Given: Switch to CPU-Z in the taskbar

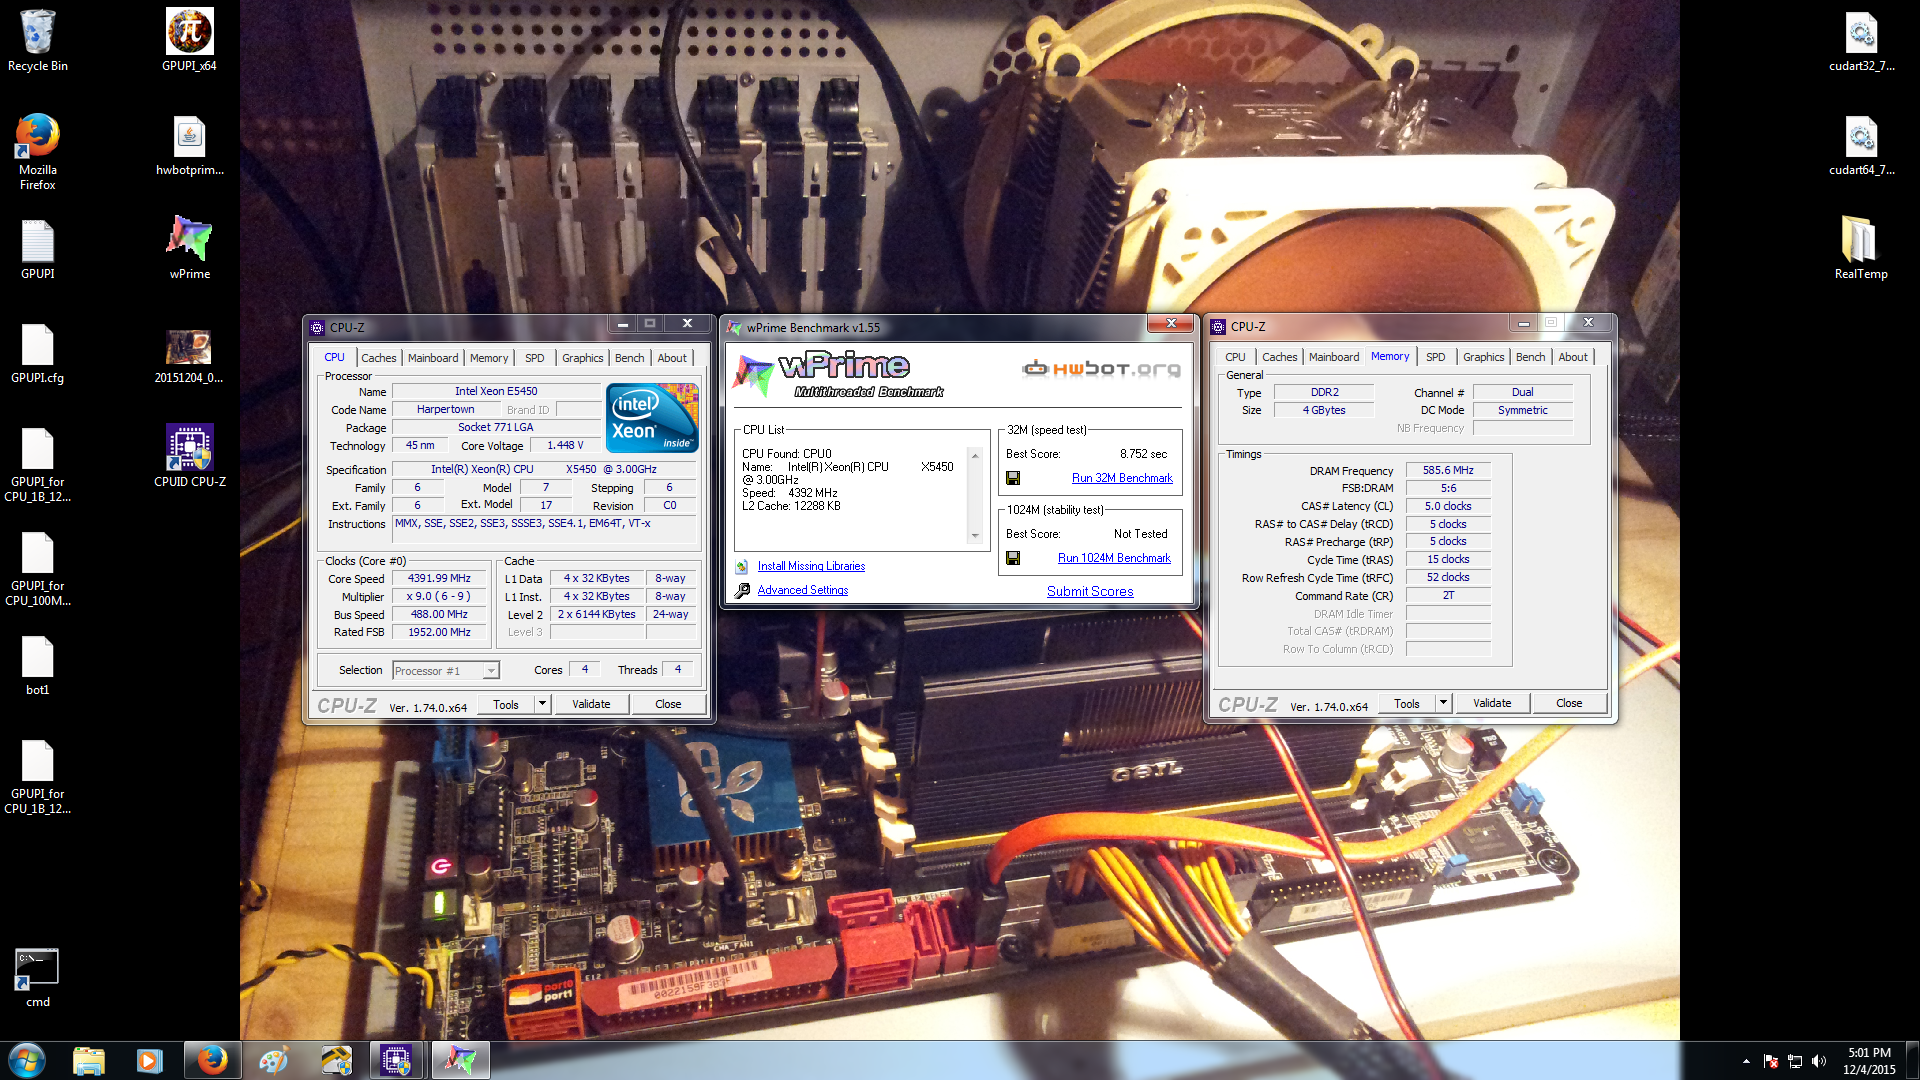Looking at the screenshot, I should click(x=396, y=1060).
